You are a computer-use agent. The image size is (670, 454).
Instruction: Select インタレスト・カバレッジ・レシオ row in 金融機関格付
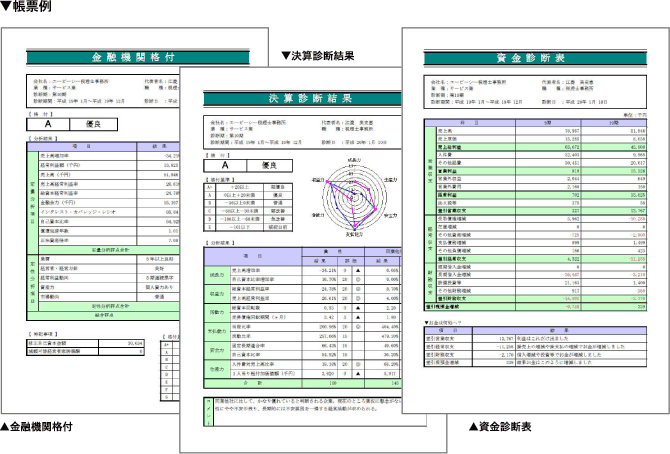[x=109, y=212]
